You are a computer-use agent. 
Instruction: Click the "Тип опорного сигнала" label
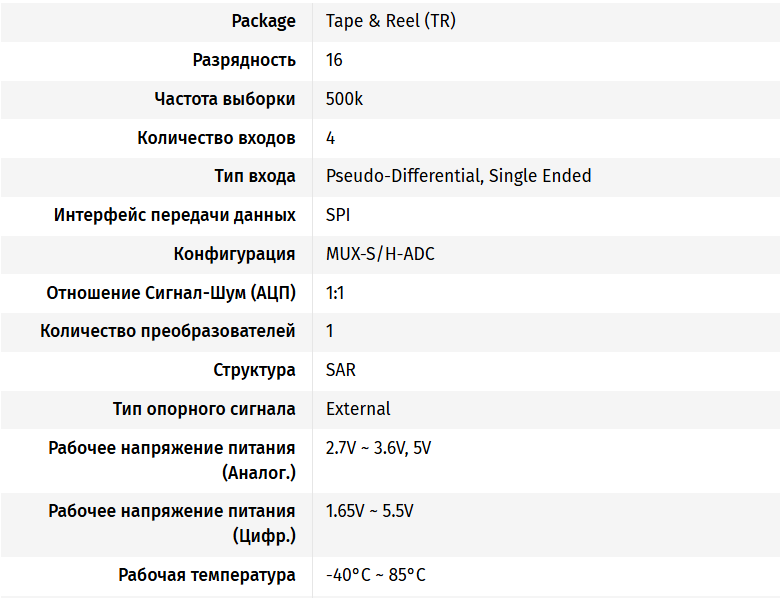(204, 409)
